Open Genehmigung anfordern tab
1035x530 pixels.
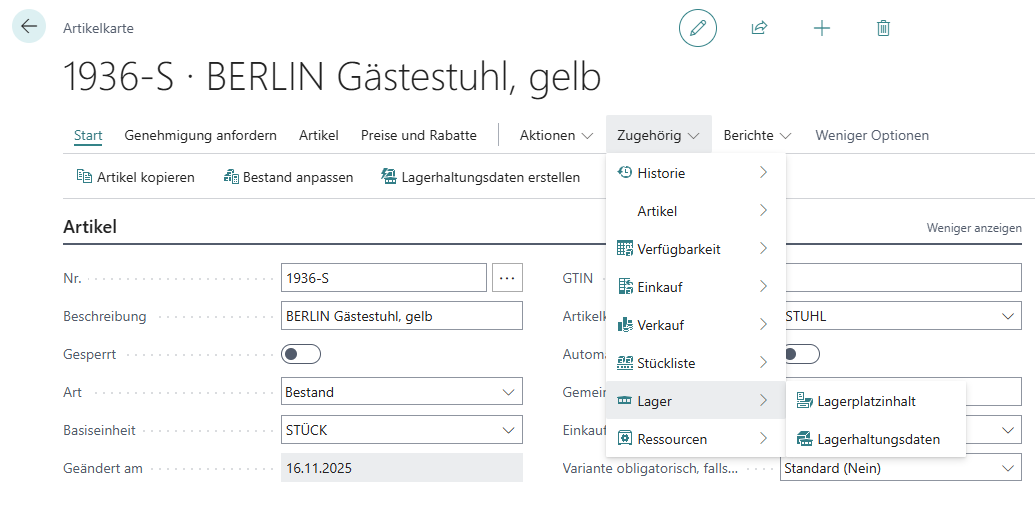(x=201, y=135)
